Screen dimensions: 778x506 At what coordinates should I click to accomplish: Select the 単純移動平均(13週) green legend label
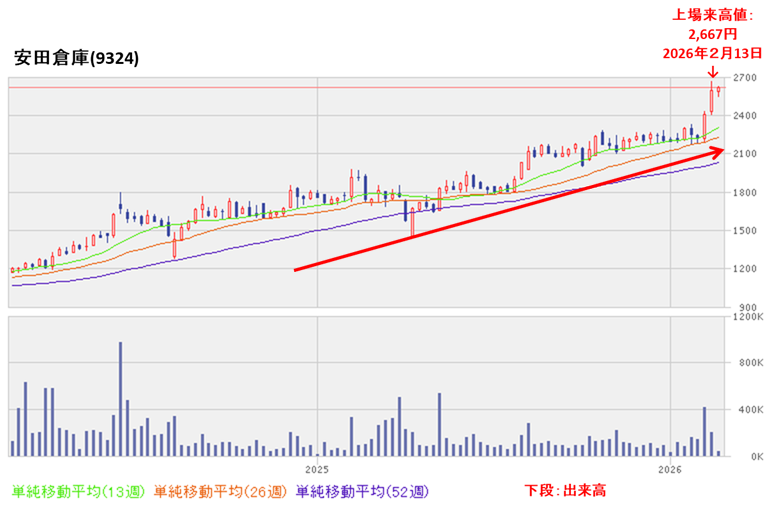click(x=77, y=491)
